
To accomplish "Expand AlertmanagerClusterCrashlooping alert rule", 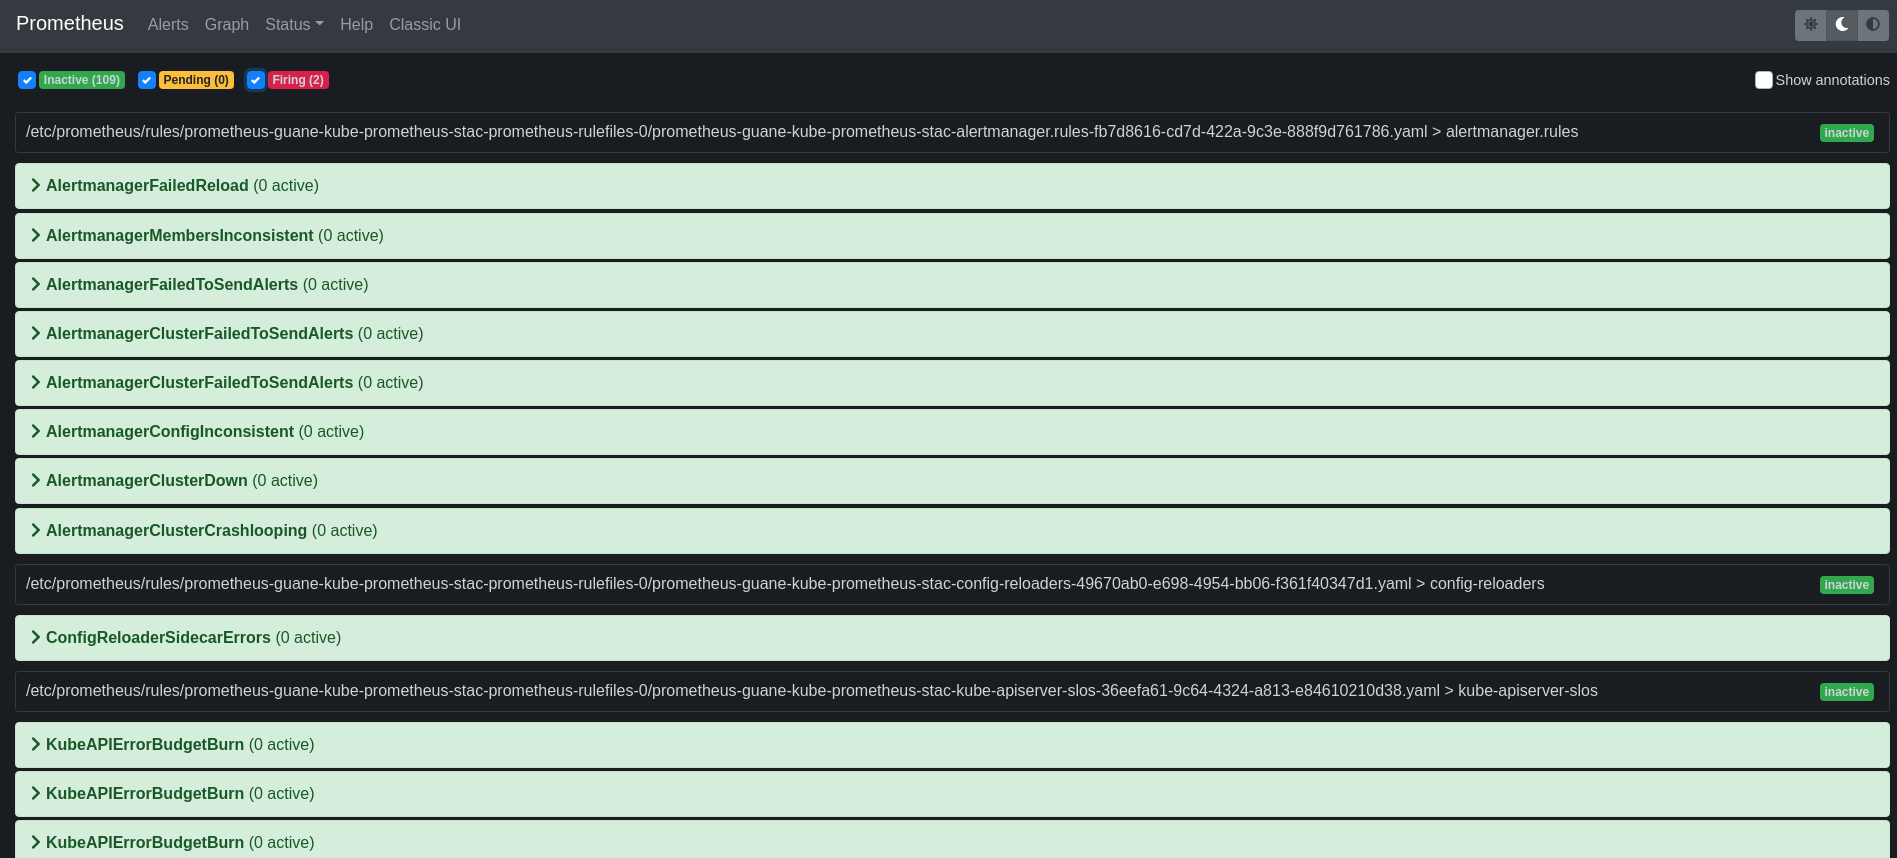I will coord(952,531).
